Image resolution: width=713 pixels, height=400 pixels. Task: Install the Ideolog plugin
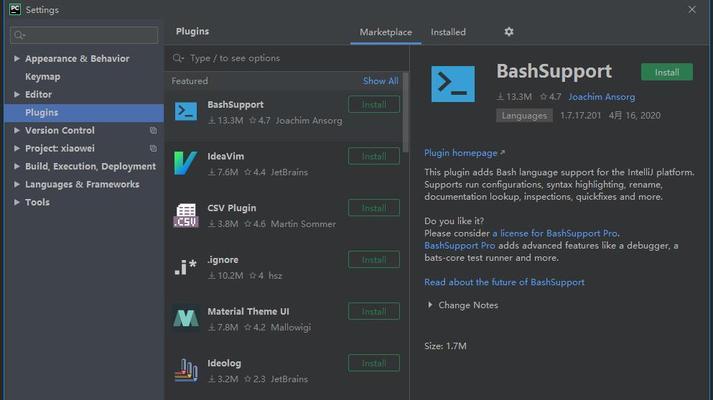374,363
